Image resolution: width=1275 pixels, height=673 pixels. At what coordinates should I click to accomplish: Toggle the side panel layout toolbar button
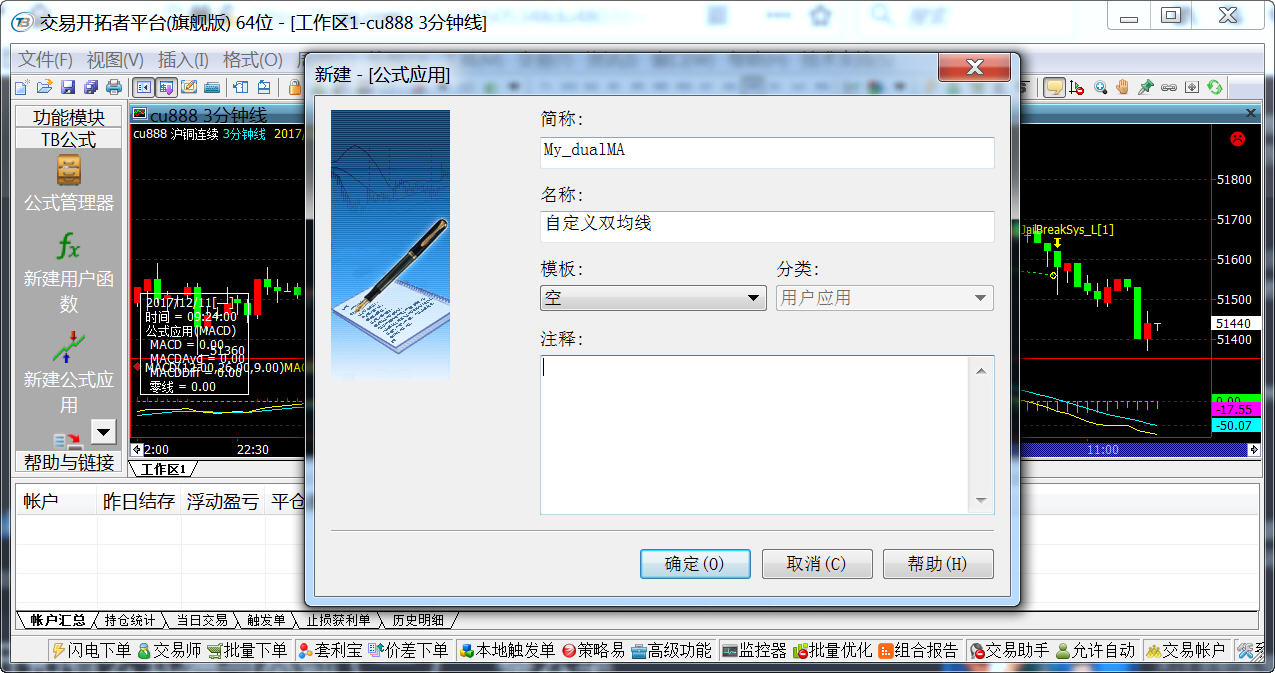[x=144, y=87]
